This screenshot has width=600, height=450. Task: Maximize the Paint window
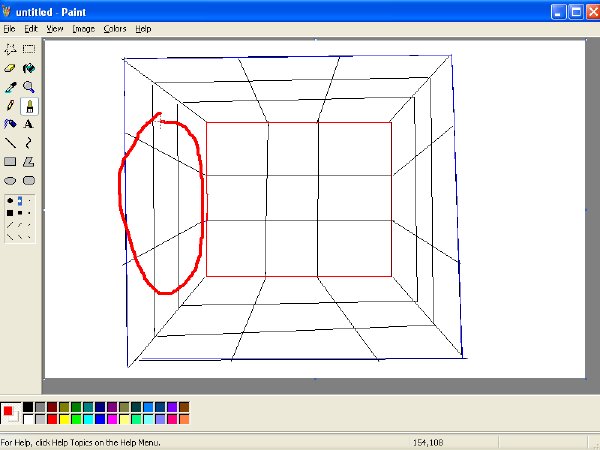click(x=576, y=12)
